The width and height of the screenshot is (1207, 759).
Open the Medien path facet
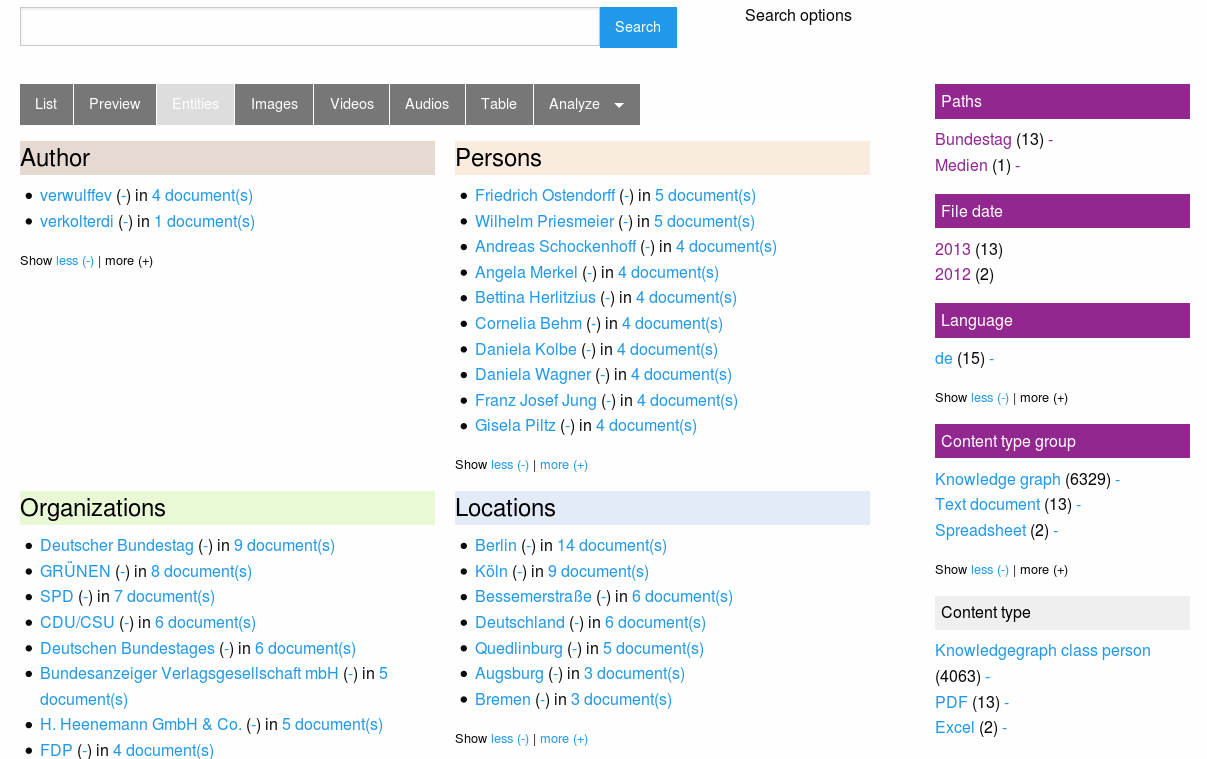click(x=961, y=165)
